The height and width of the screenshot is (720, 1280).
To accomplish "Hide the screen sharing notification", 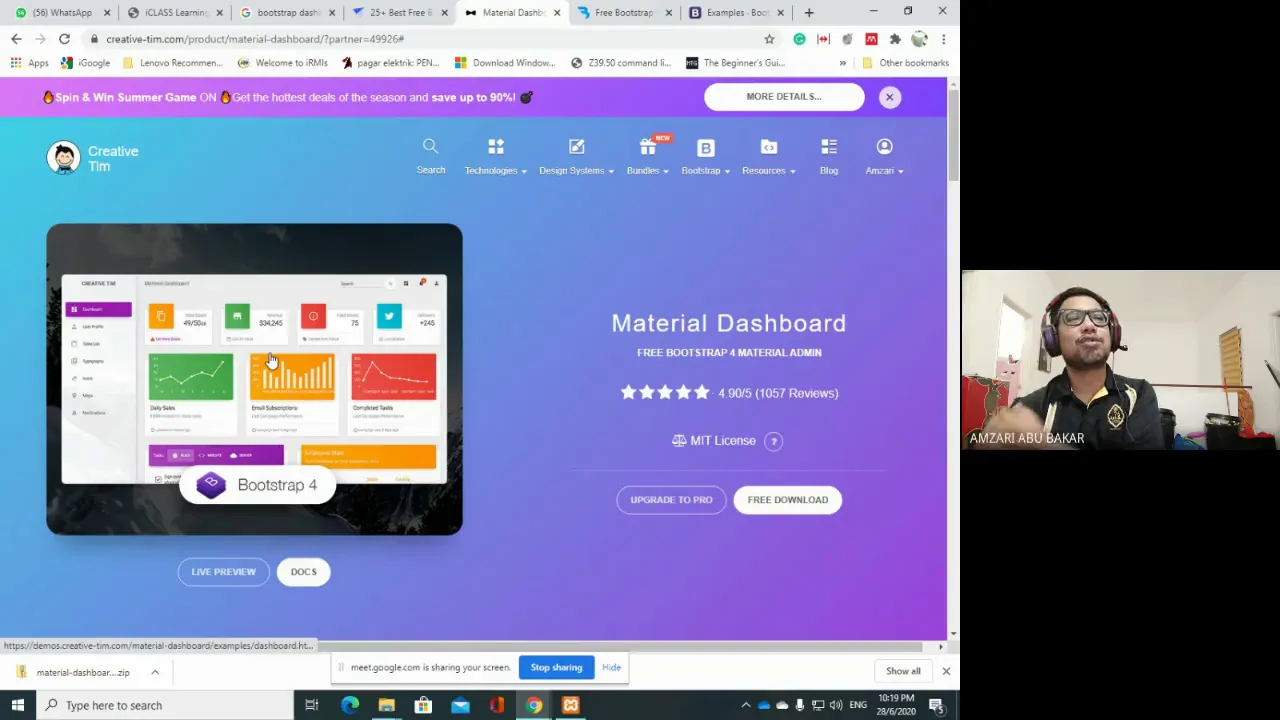I will [x=611, y=667].
